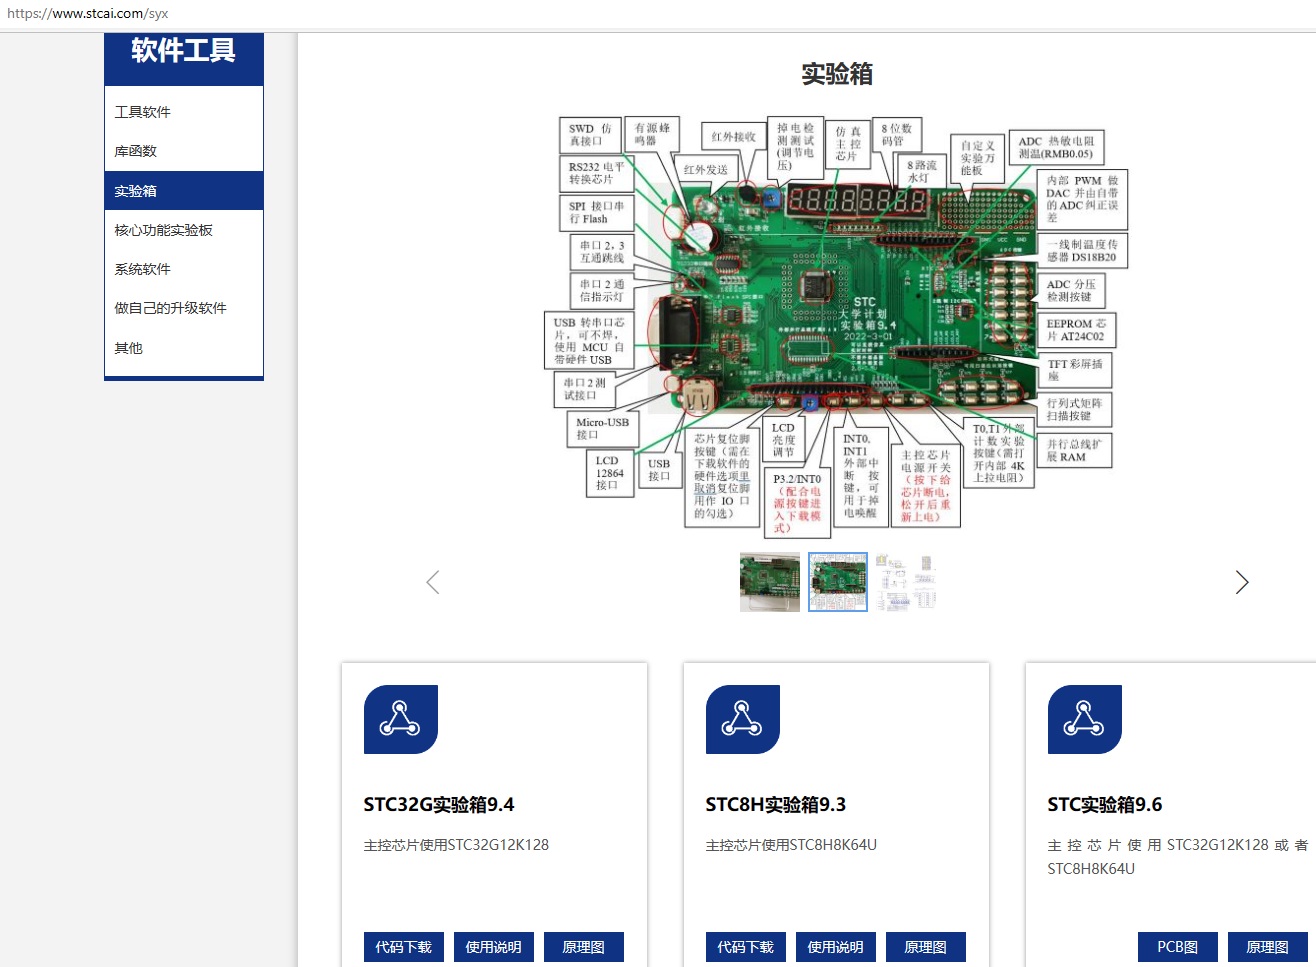Select first board photo thumbnail
This screenshot has width=1316, height=967.
click(770, 582)
